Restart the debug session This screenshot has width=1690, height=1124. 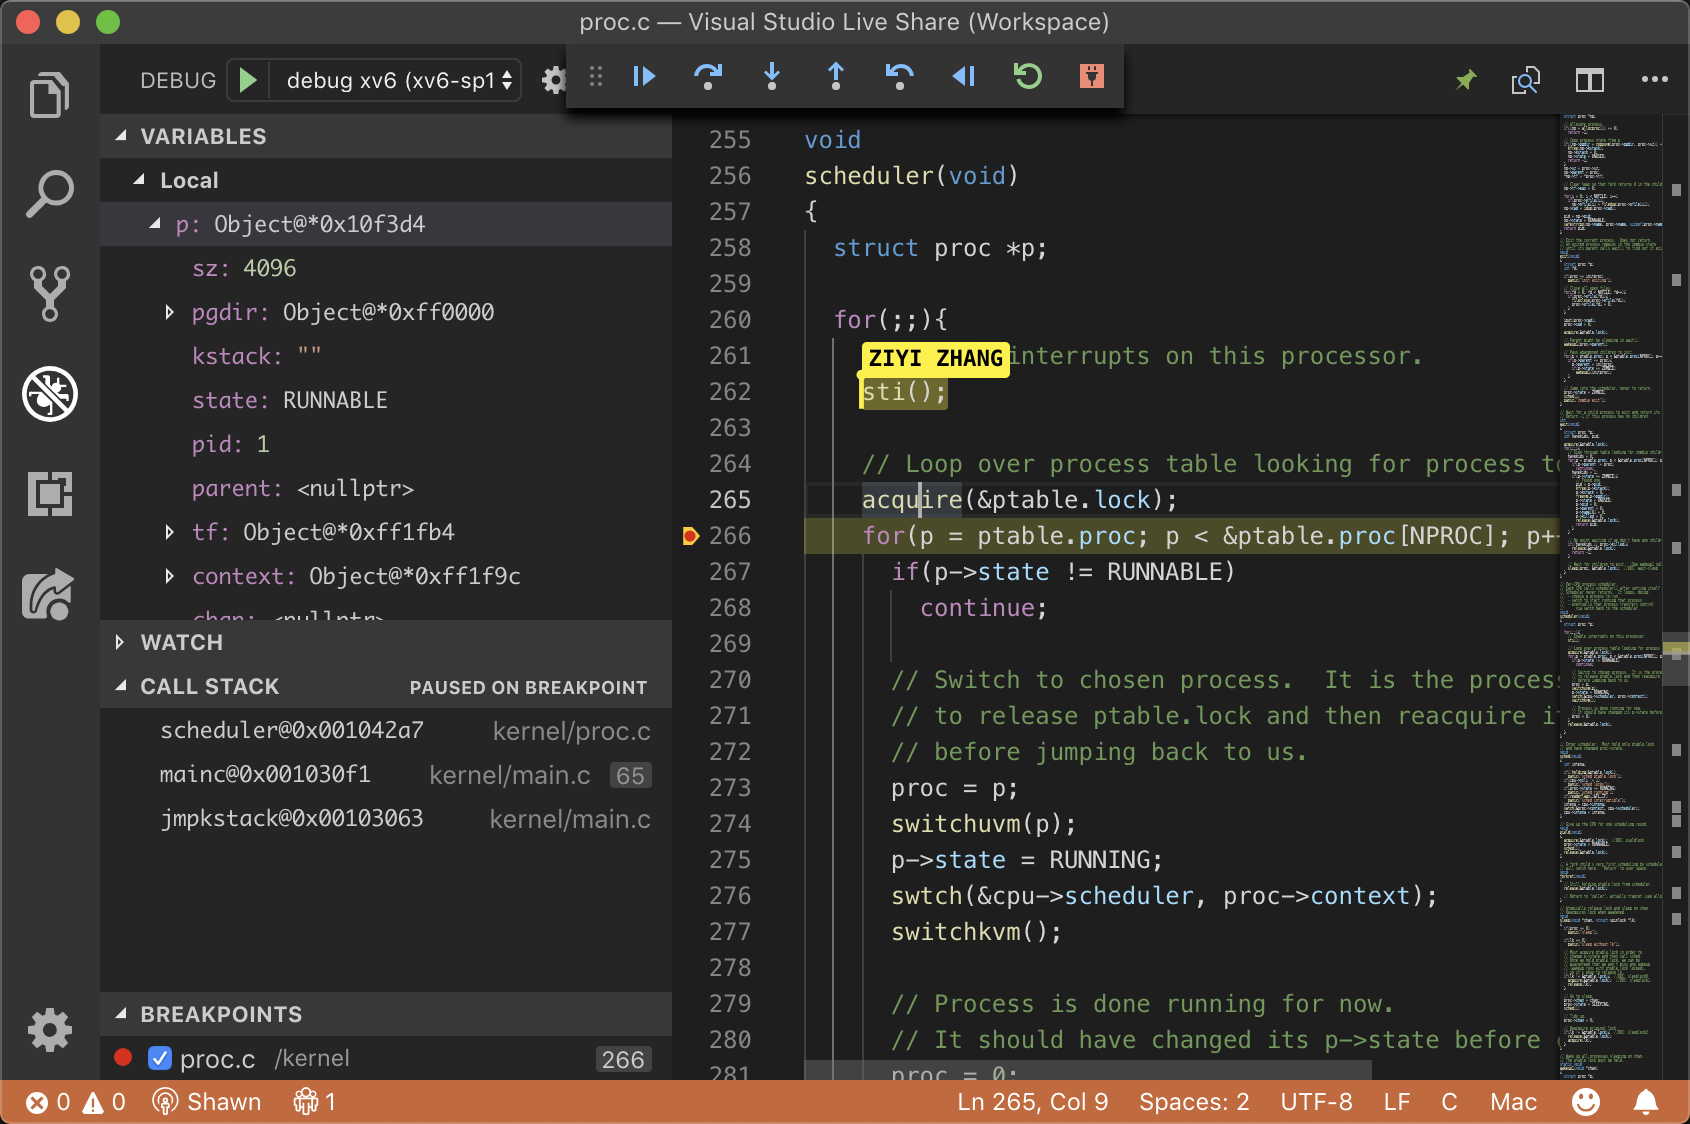pyautogui.click(x=1028, y=77)
